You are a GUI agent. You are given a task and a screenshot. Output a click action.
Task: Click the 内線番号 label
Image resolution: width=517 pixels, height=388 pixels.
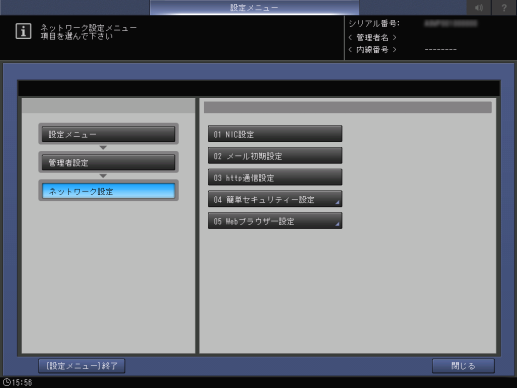click(372, 50)
